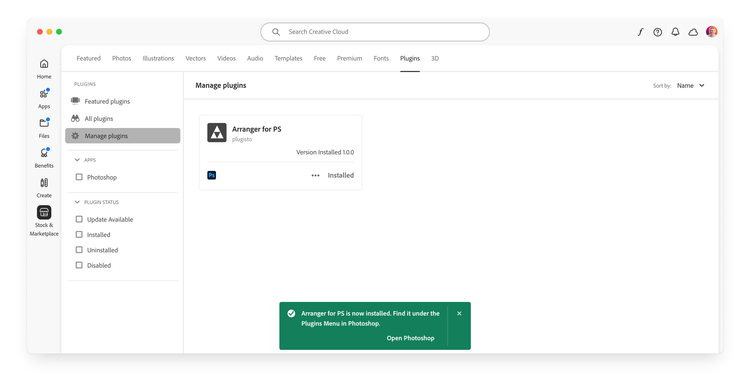750x389 pixels.
Task: Switch to the Illustrations tab
Action: 158,58
